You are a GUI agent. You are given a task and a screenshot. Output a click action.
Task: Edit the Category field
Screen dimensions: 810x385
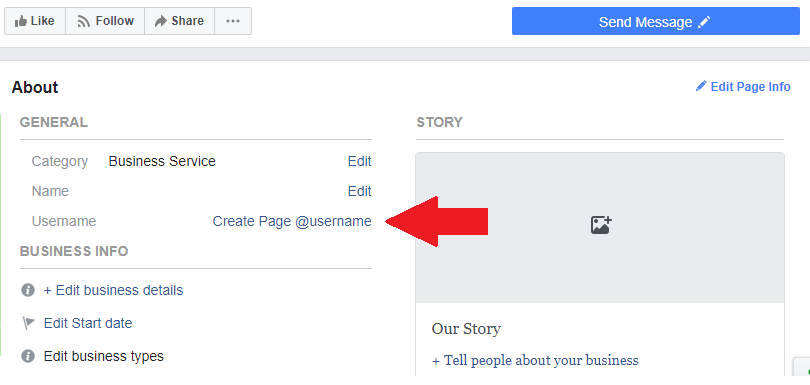(x=360, y=161)
